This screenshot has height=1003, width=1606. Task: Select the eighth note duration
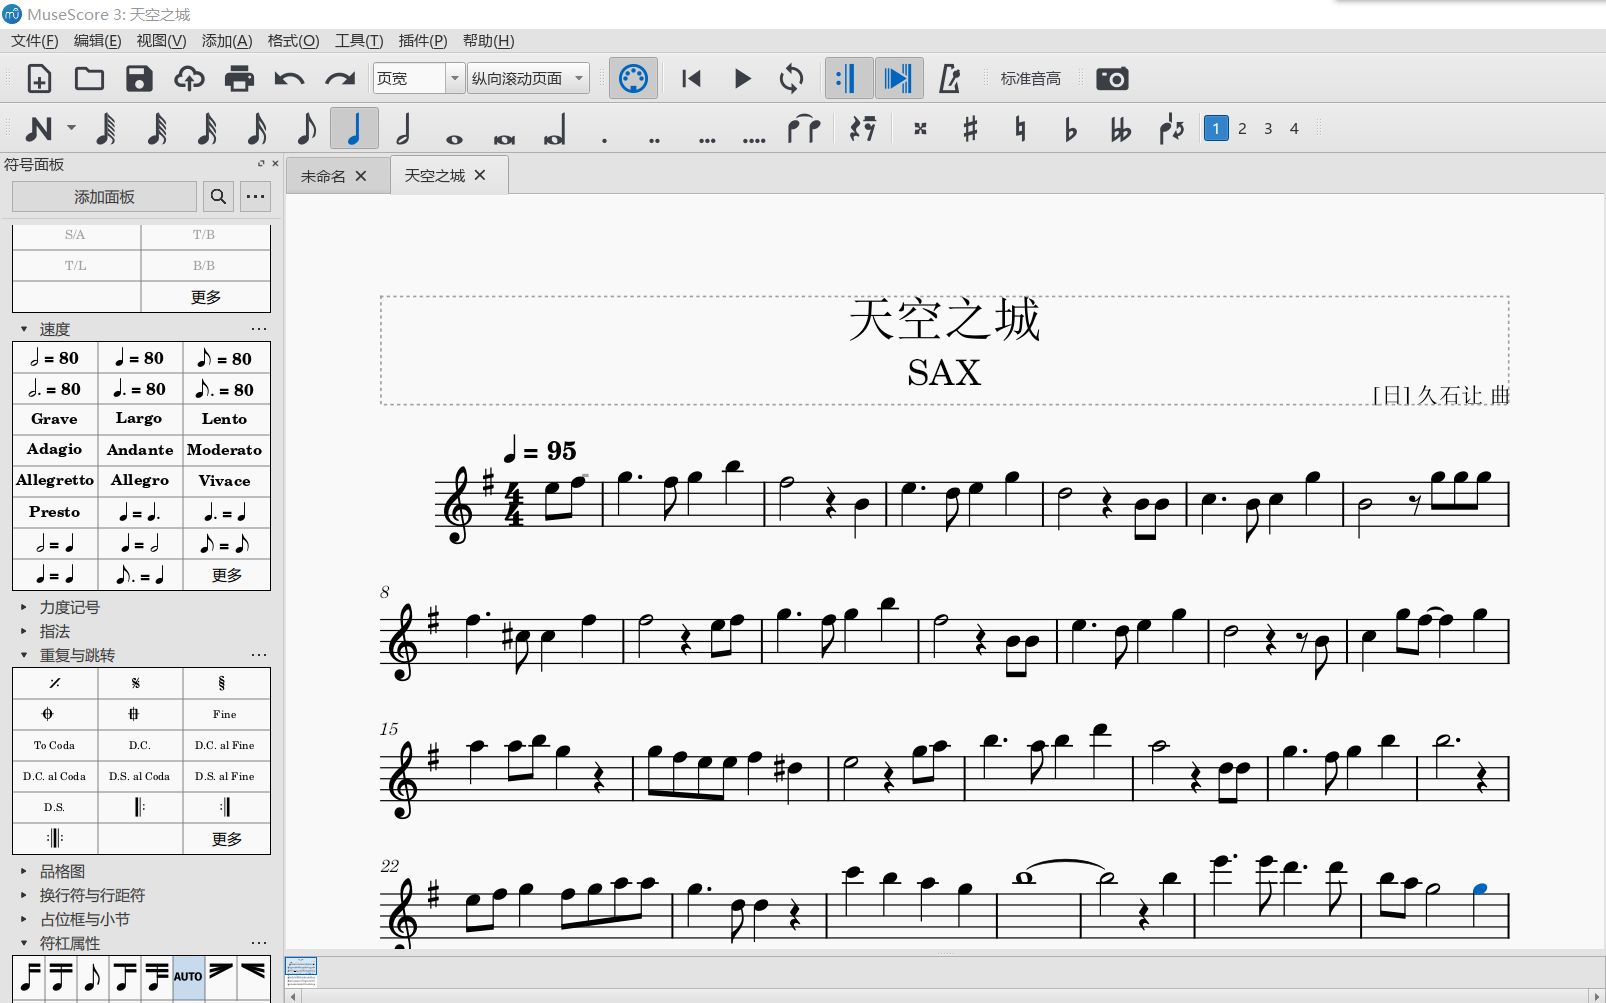(306, 128)
